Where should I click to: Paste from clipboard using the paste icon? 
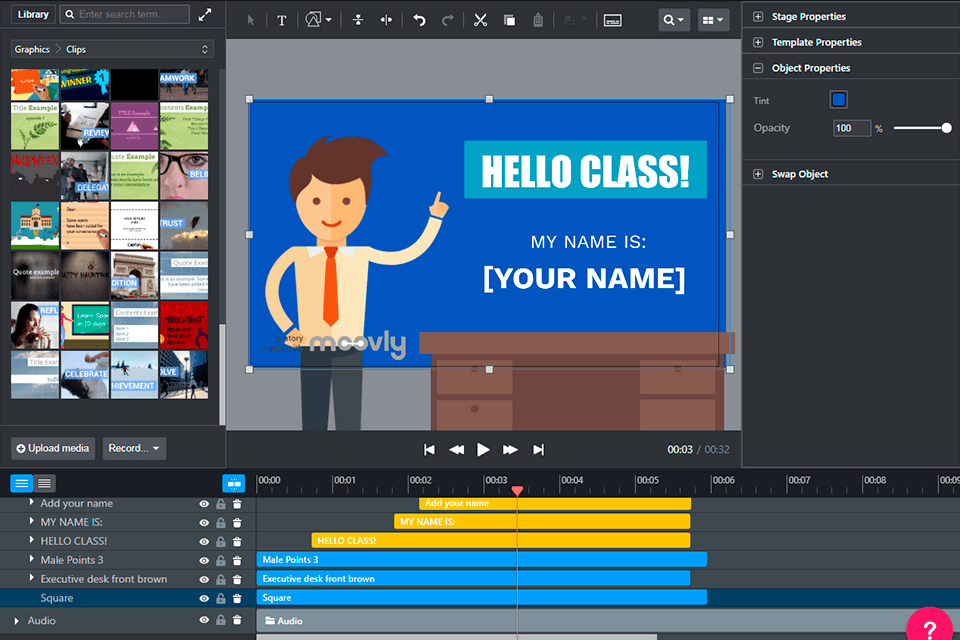tap(537, 20)
